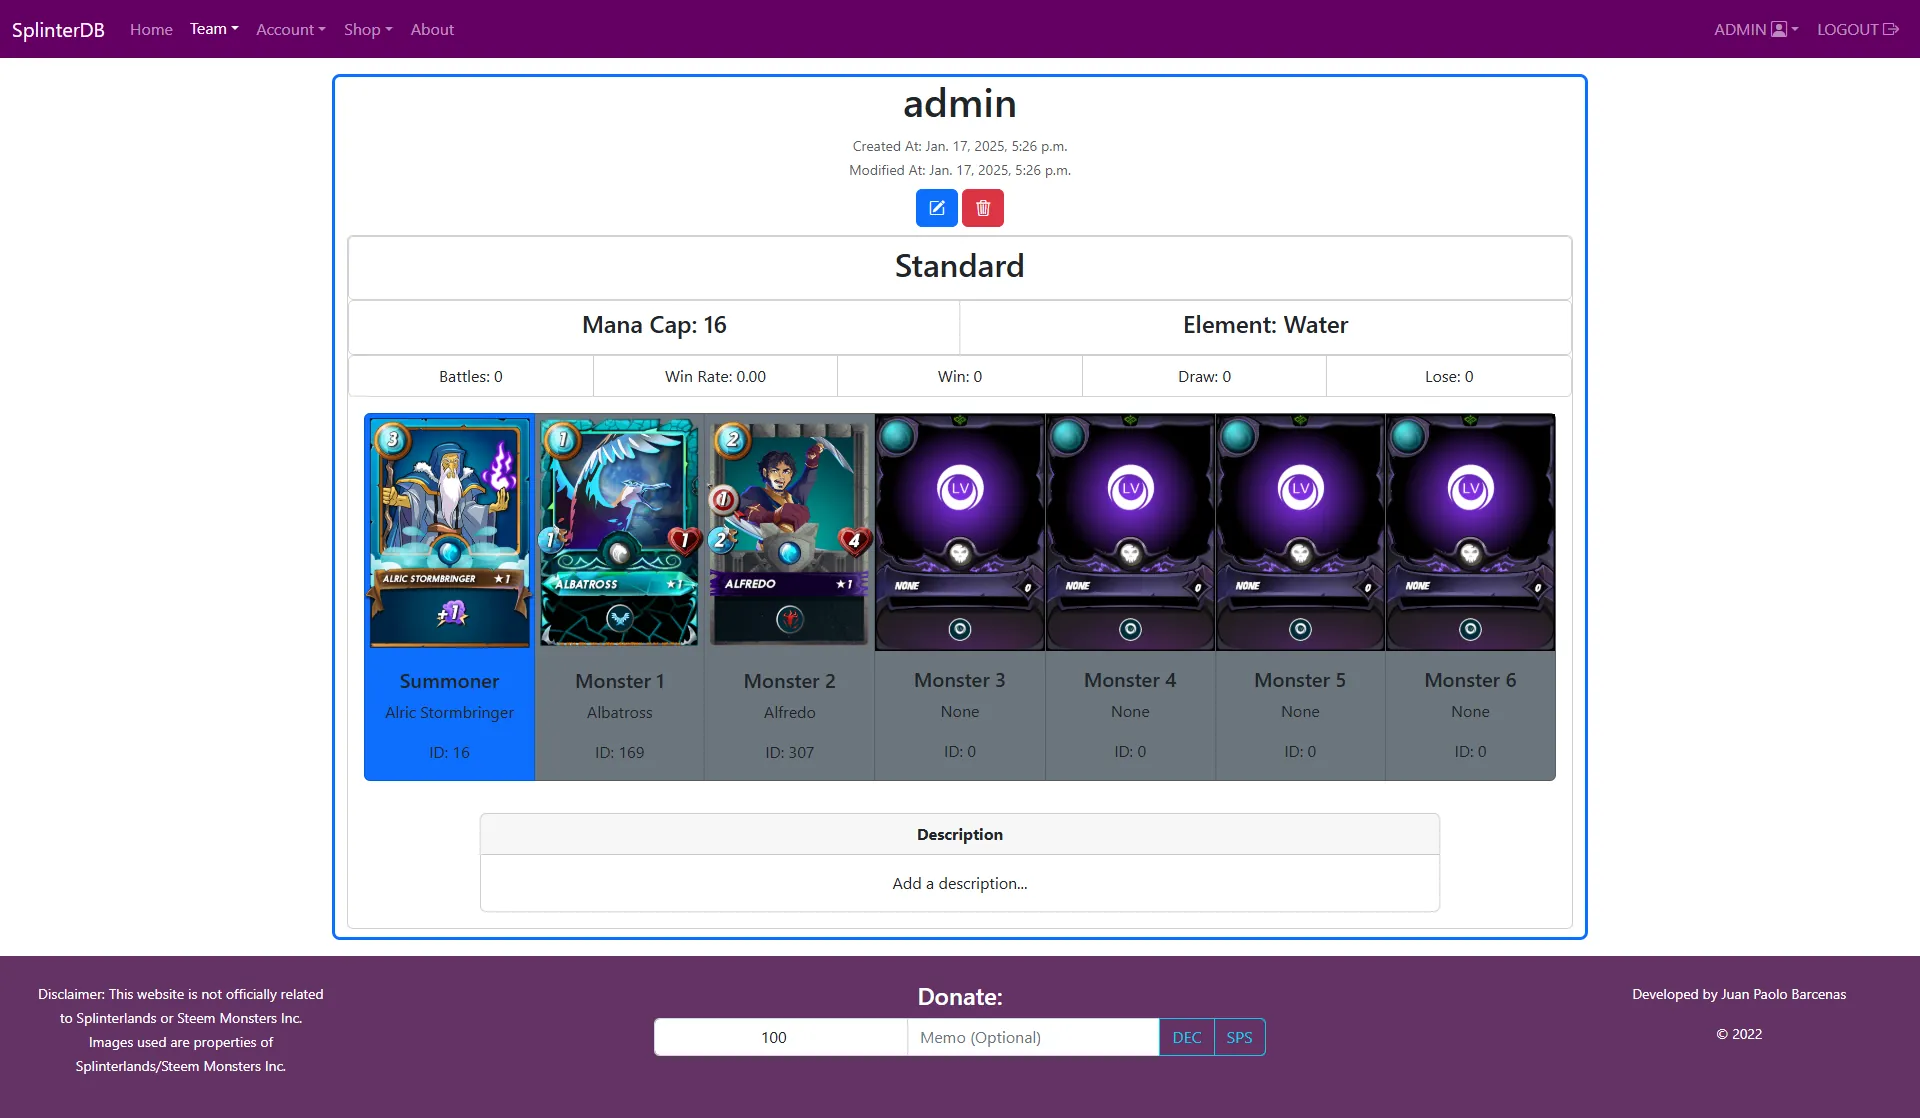Click the Alric Stormbringer summoner card image
The width and height of the screenshot is (1920, 1118).
tap(449, 532)
